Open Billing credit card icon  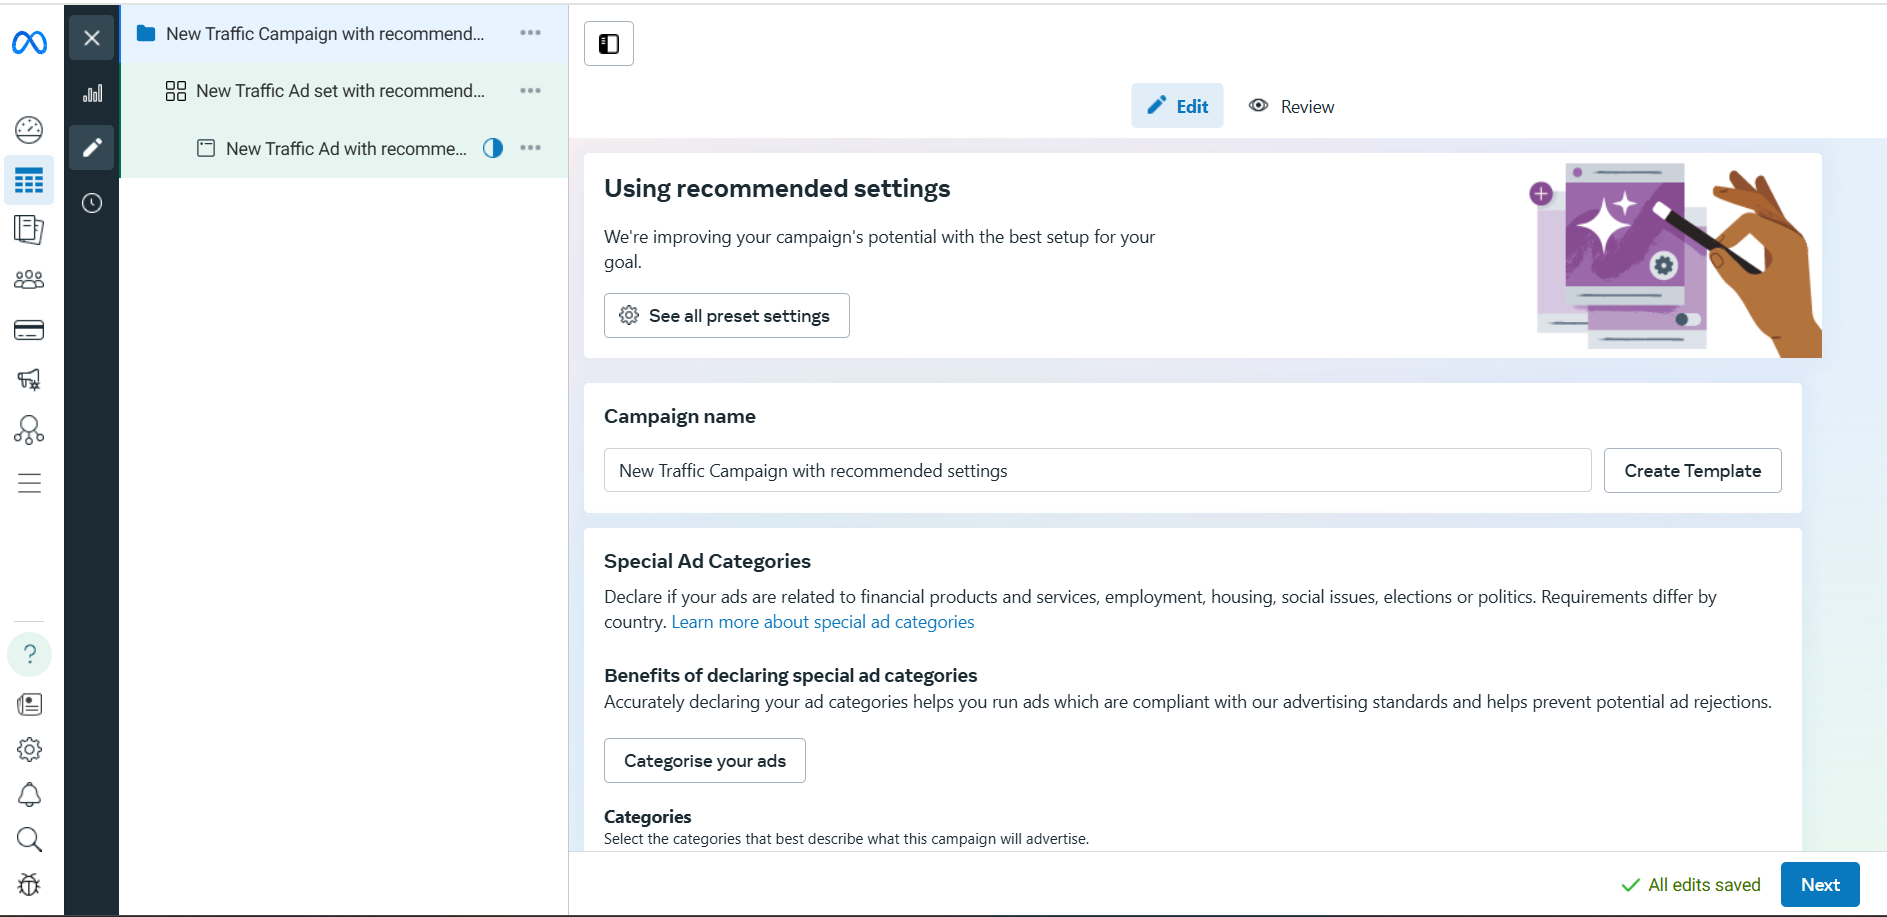[x=29, y=330]
